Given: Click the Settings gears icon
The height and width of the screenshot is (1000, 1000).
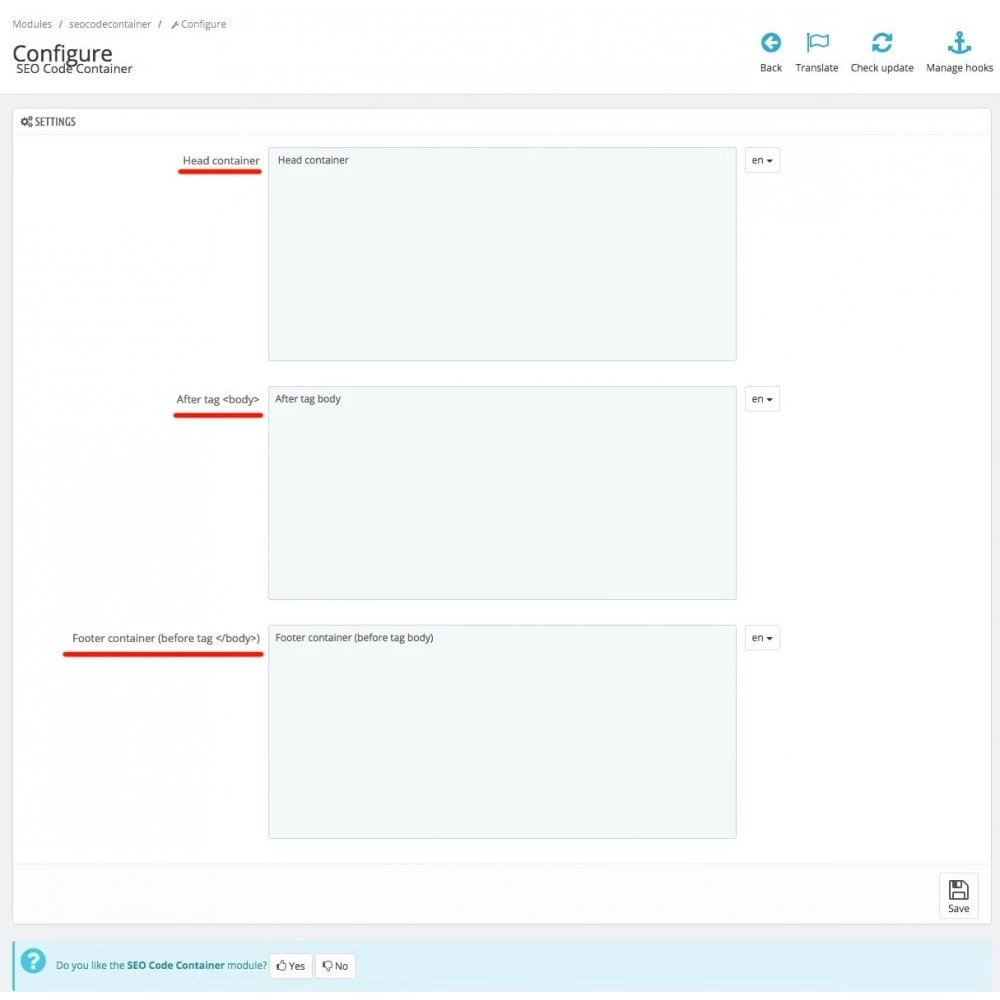Looking at the screenshot, I should (26, 121).
